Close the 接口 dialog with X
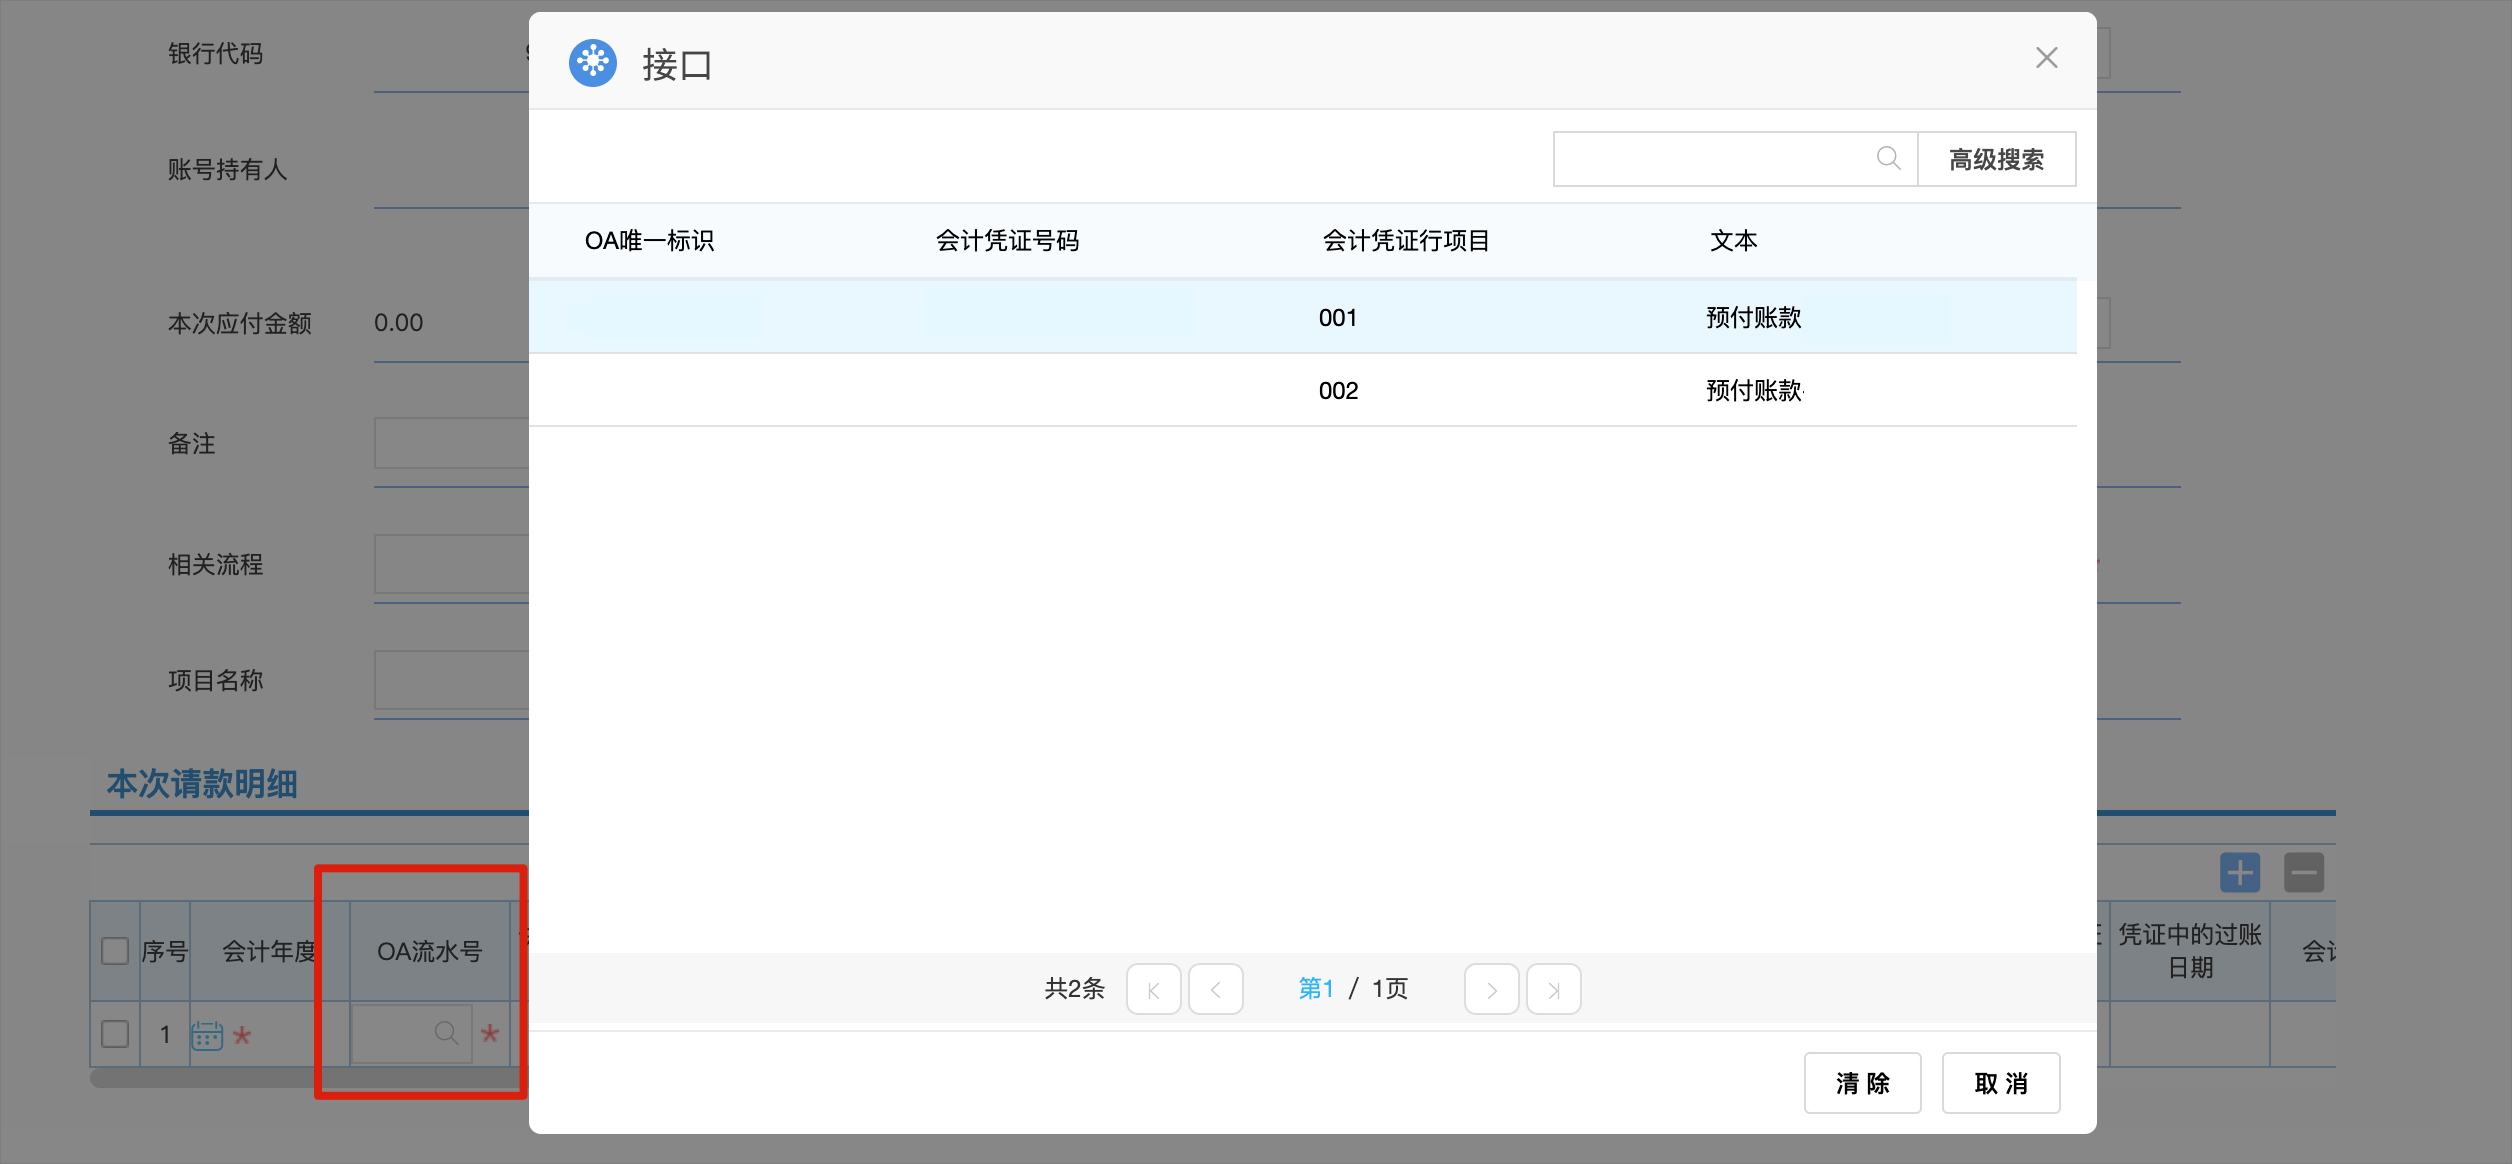Viewport: 2512px width, 1164px height. point(2046,58)
